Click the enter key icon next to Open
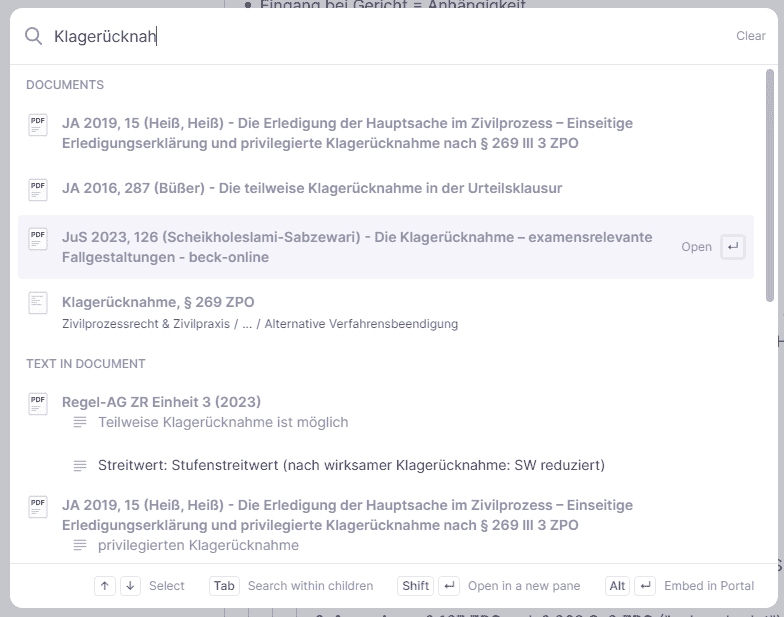The height and width of the screenshot is (617, 784). coord(732,247)
